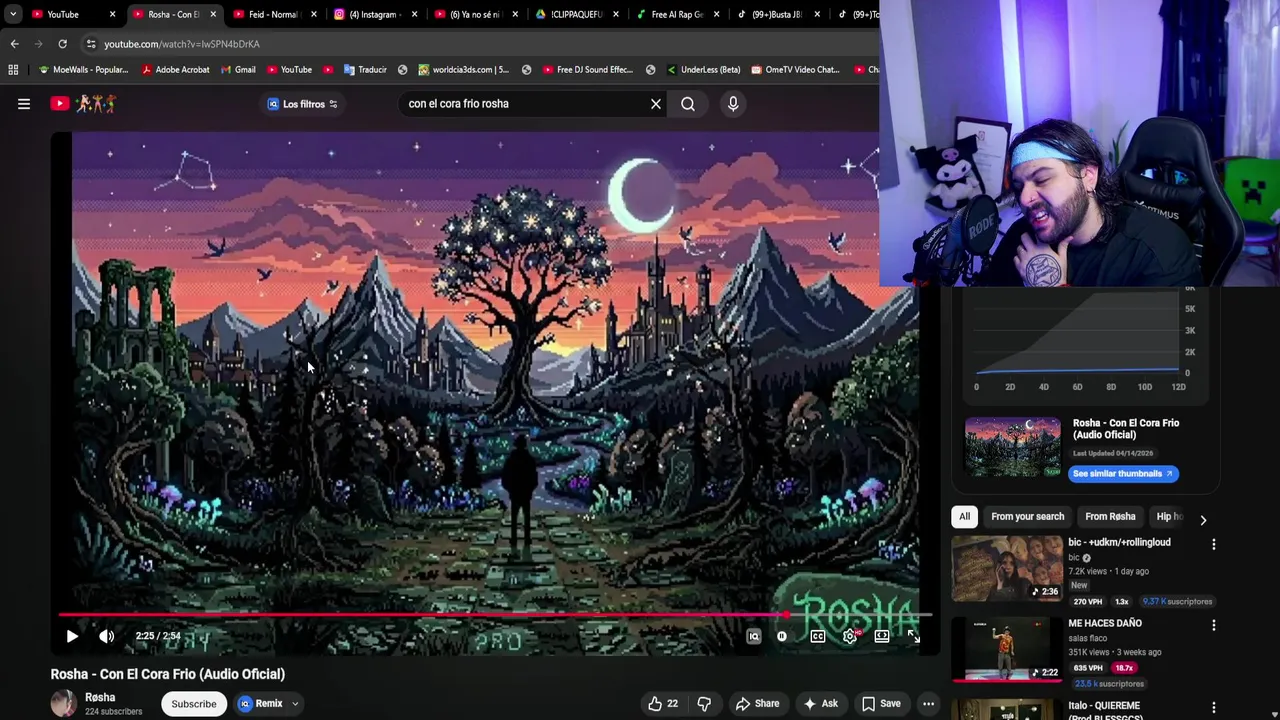Select 23.5 k suscriptores text
This screenshot has width=1280, height=720.
tap(1108, 684)
